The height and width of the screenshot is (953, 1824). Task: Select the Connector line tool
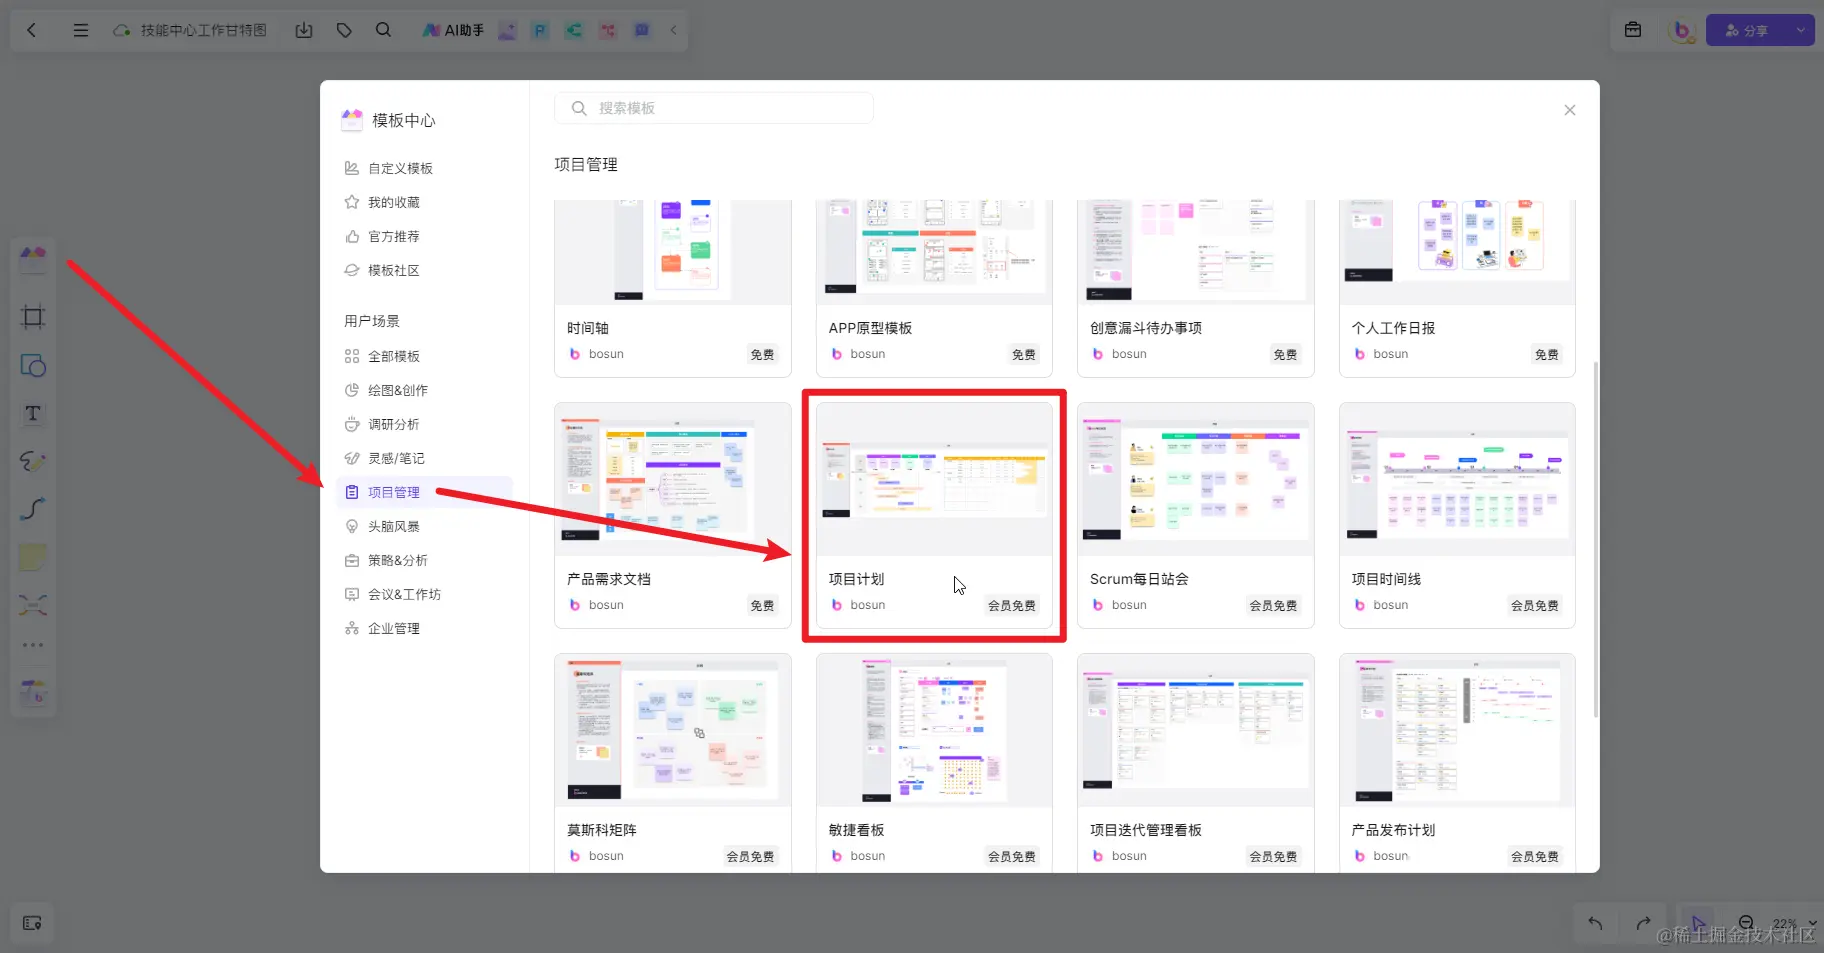pos(33,509)
